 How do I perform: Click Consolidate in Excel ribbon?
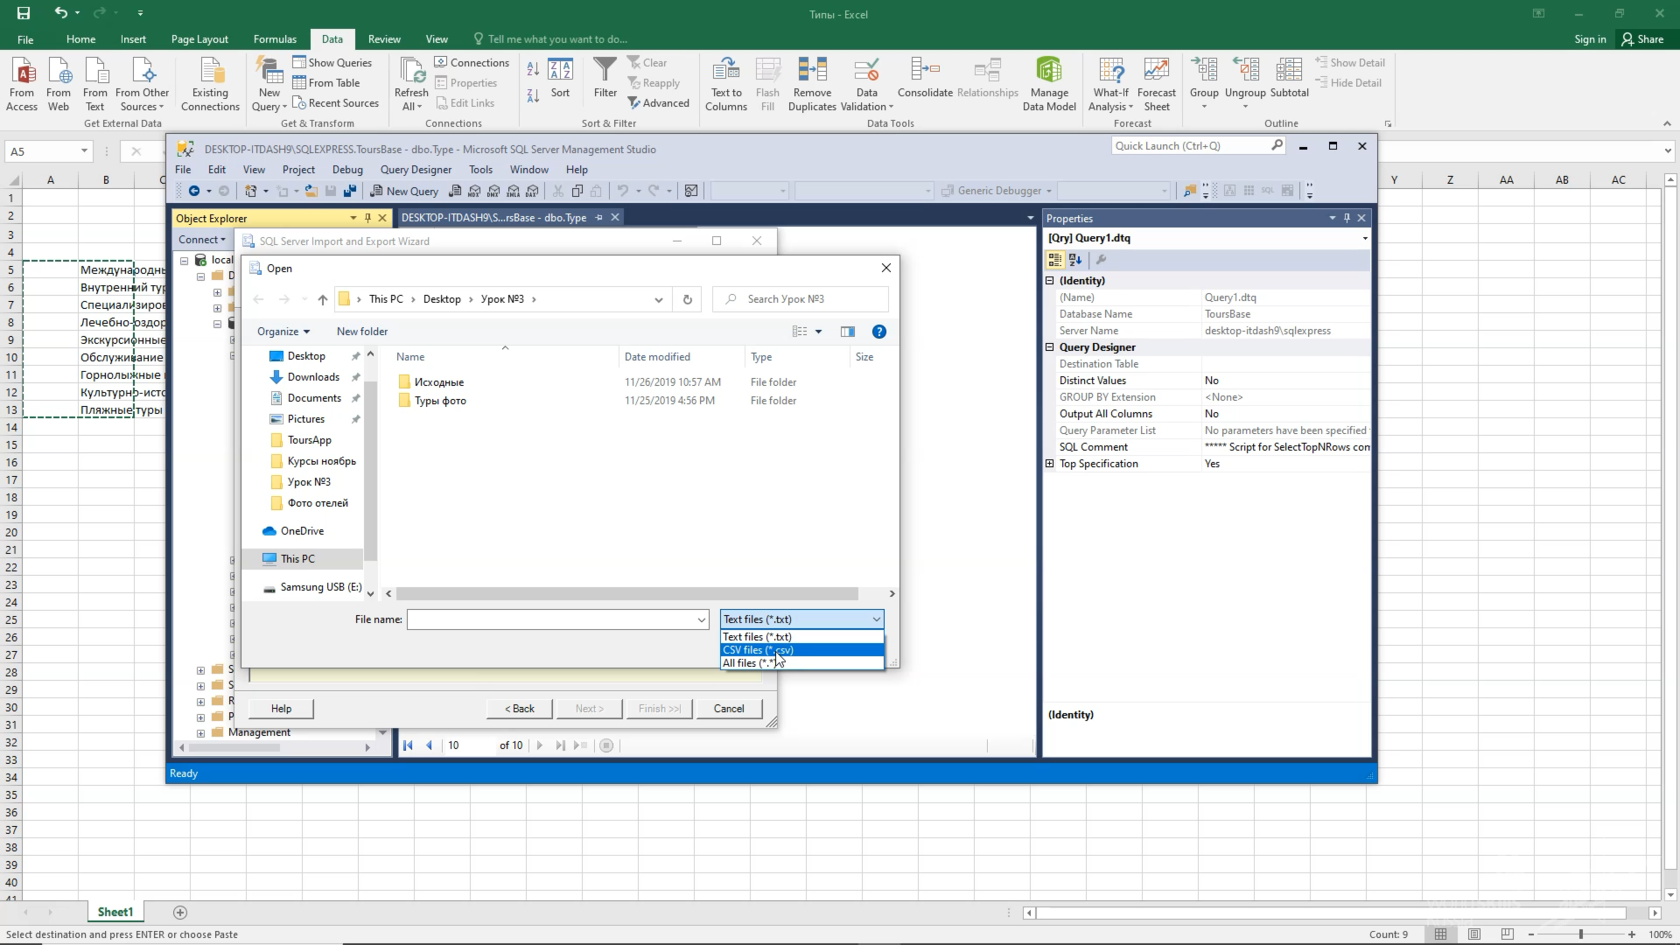point(925,78)
